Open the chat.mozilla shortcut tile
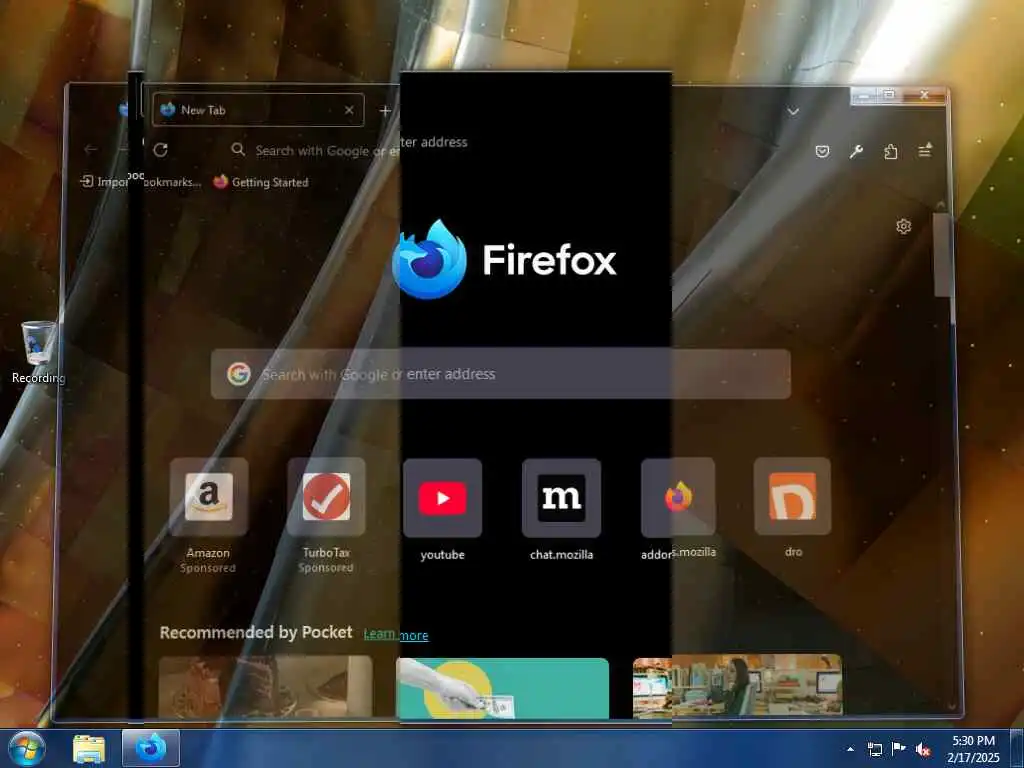 pyautogui.click(x=562, y=498)
